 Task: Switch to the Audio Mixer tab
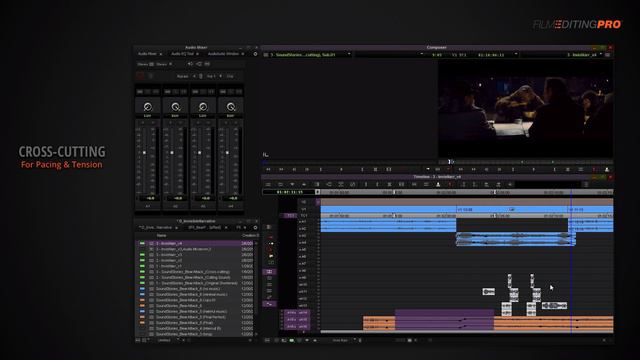(147, 54)
